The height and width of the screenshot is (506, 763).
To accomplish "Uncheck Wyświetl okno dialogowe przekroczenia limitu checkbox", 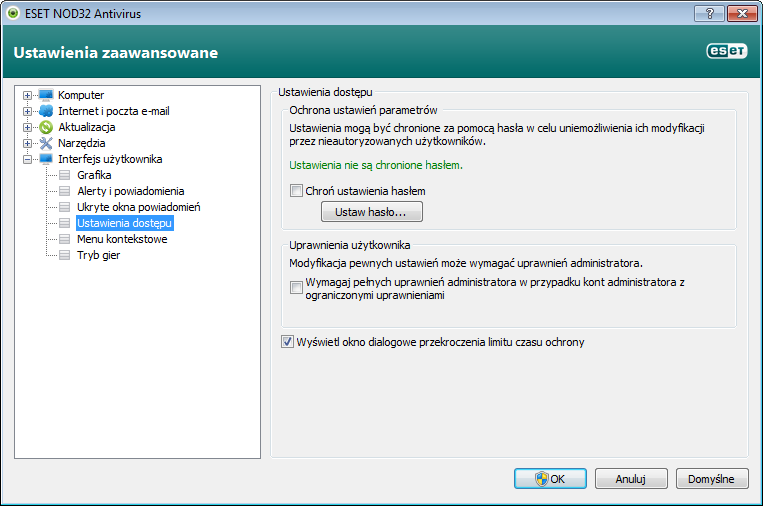I will point(288,342).
